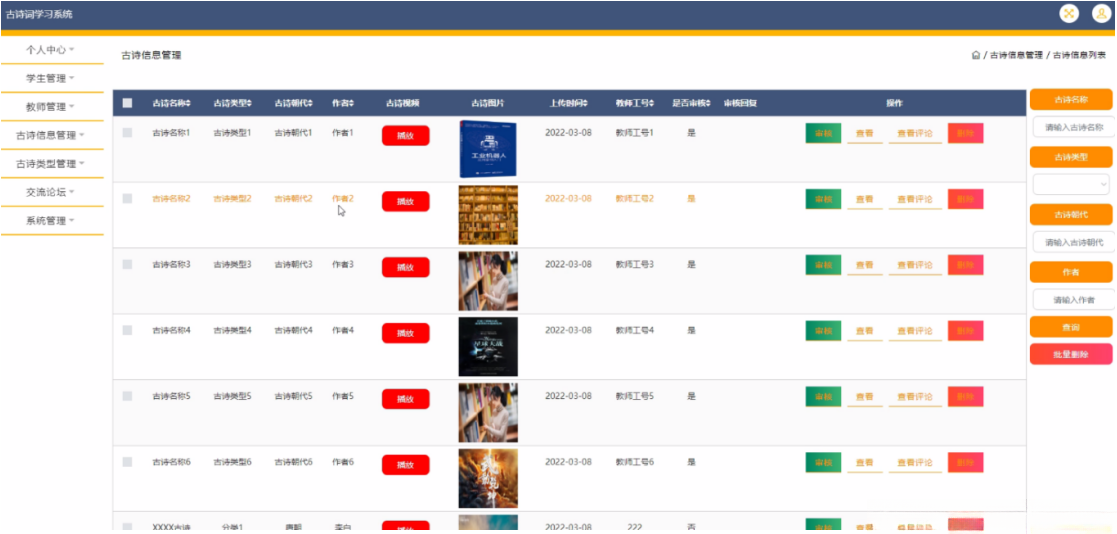Select the checkbox for 古诗名称4 row
This screenshot has width=1117, height=534.
point(128,330)
